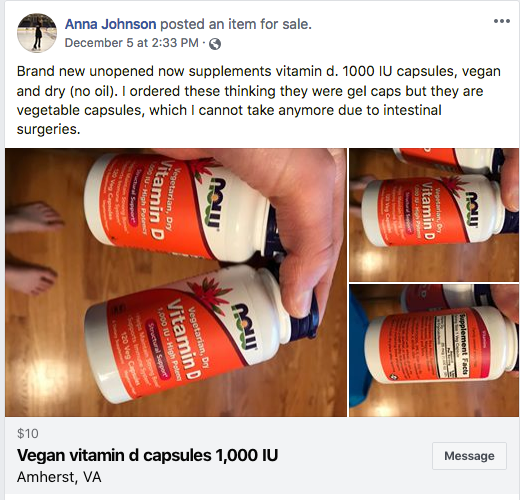
Task: Open the December 5 at 2:33 PM timestamp
Action: pos(132,43)
